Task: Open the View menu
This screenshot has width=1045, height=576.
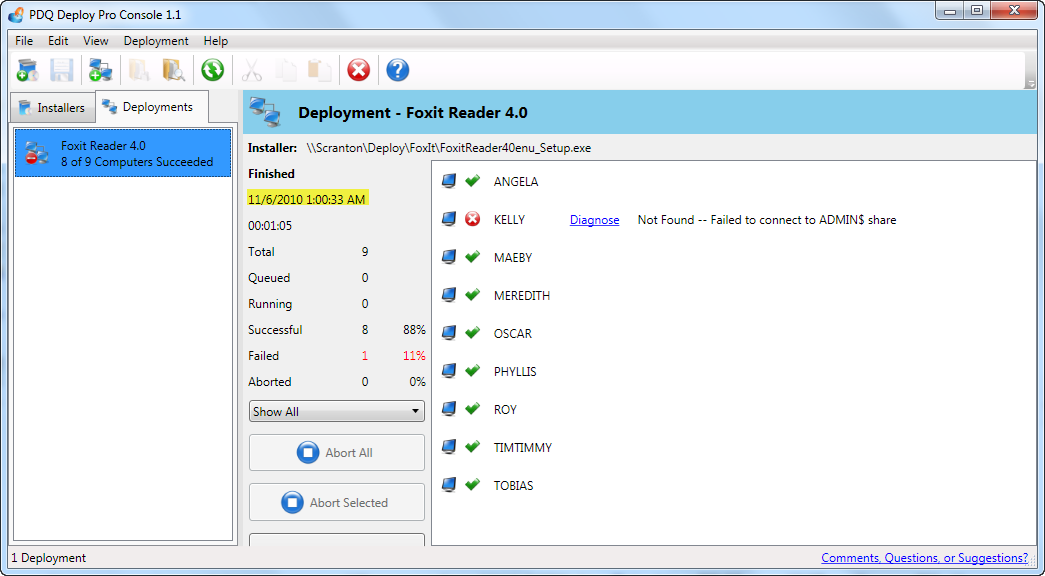Action: coord(96,41)
